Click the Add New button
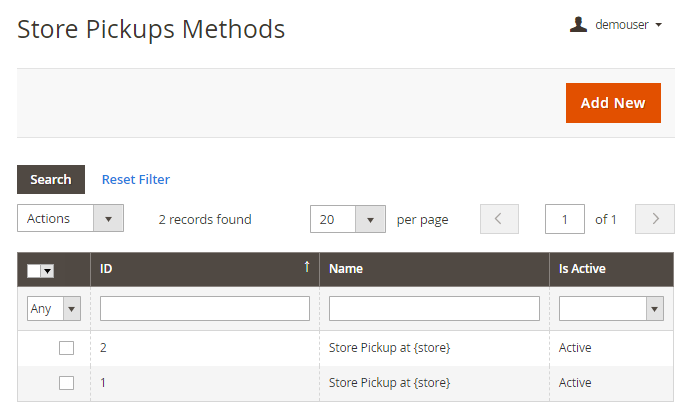This screenshot has height=416, width=689. click(613, 103)
